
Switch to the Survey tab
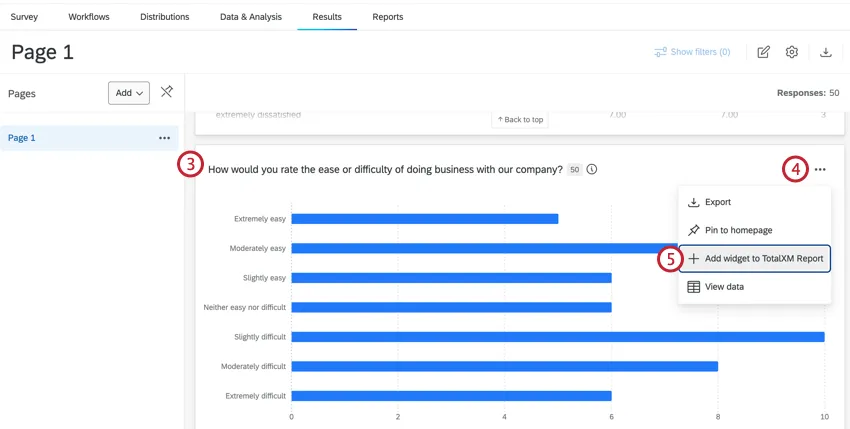click(24, 17)
